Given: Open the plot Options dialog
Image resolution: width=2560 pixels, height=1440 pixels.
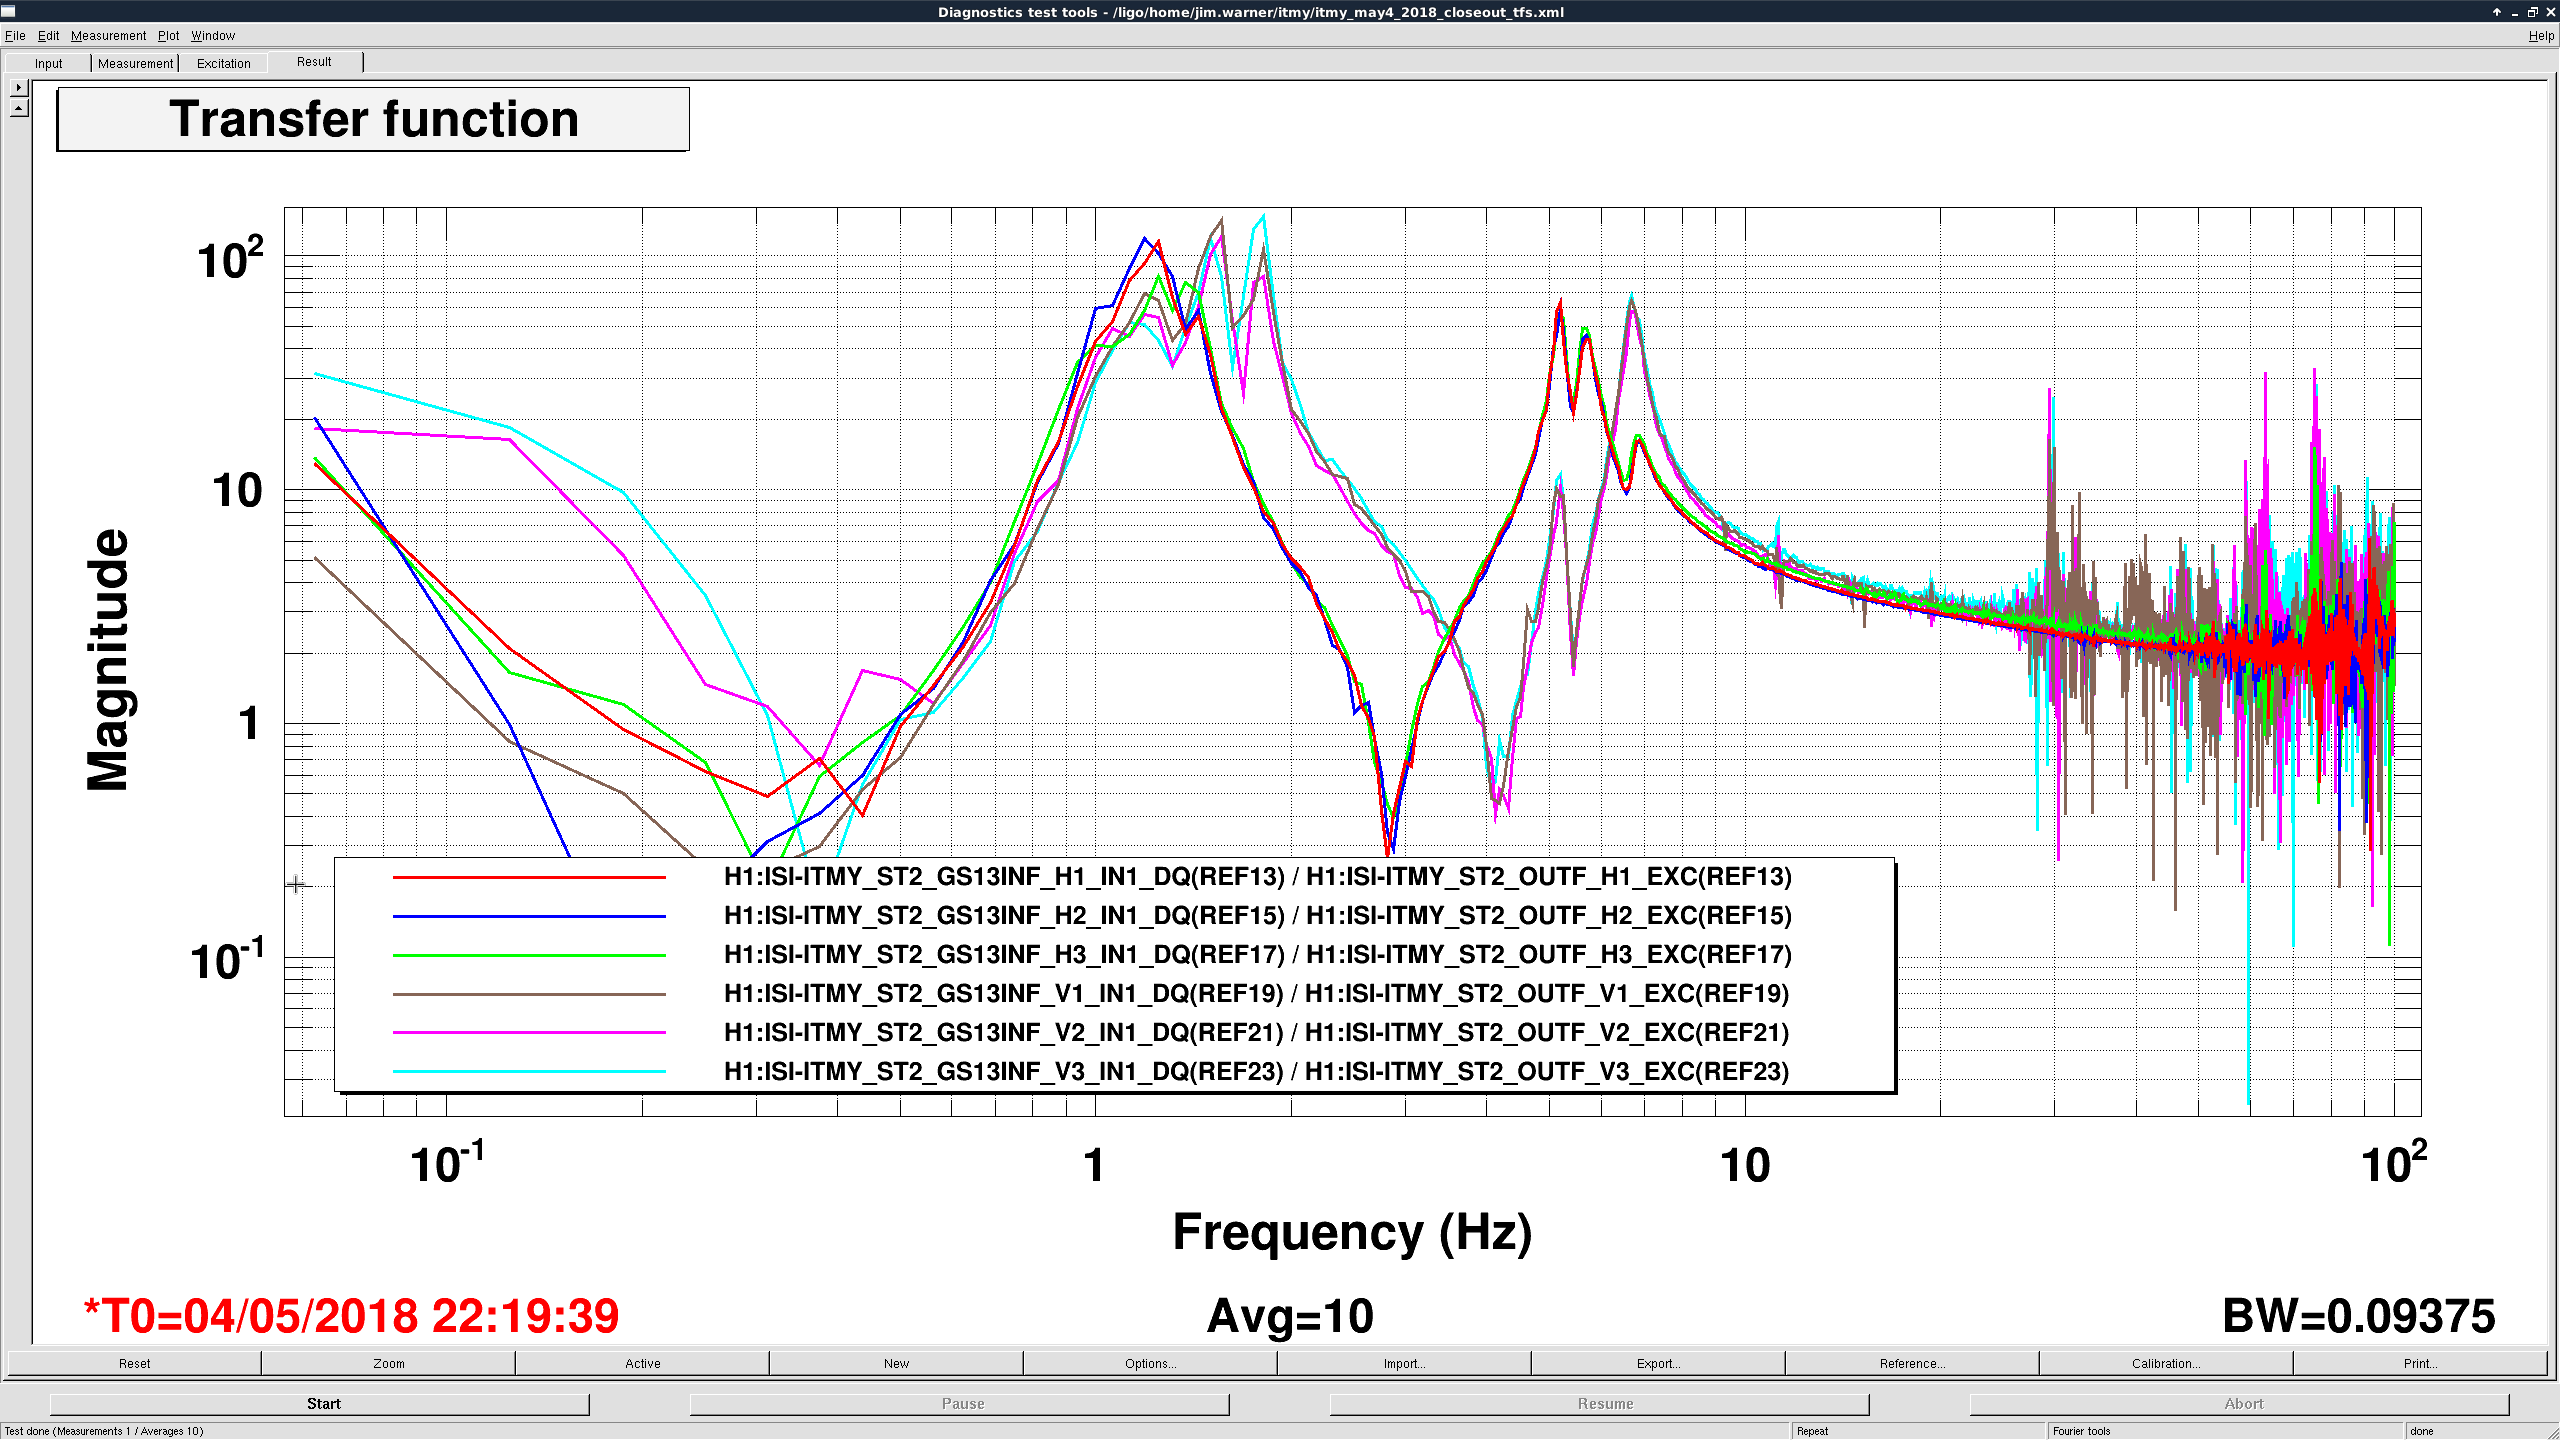Looking at the screenshot, I should [x=1150, y=1364].
